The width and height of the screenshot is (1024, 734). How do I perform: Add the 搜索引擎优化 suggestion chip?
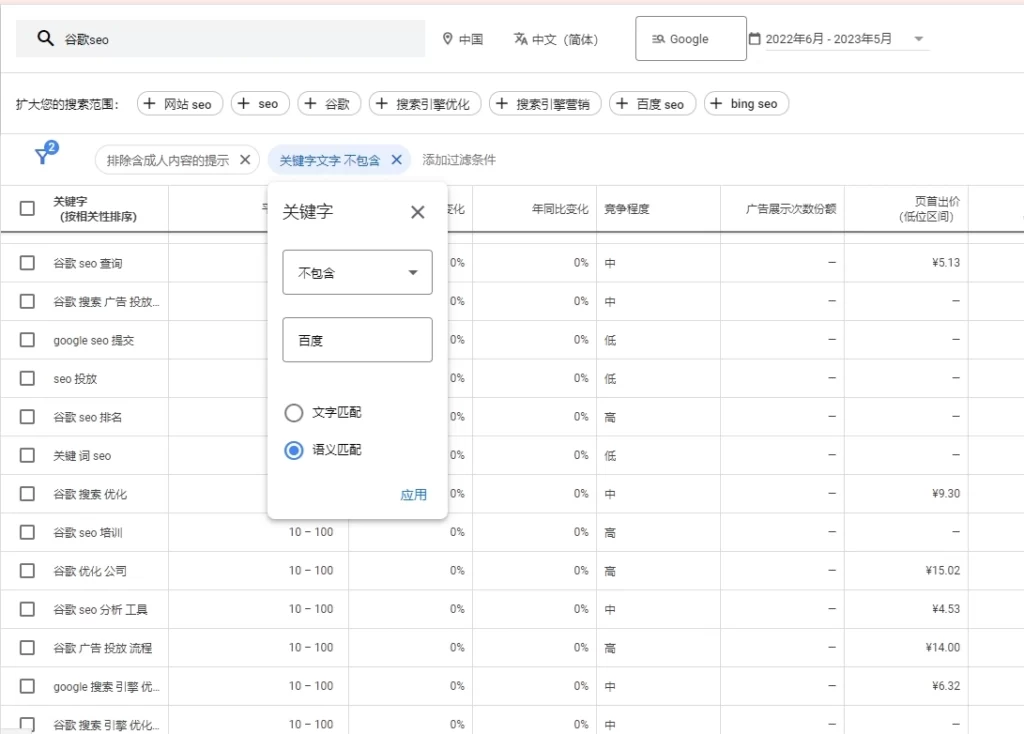click(425, 104)
